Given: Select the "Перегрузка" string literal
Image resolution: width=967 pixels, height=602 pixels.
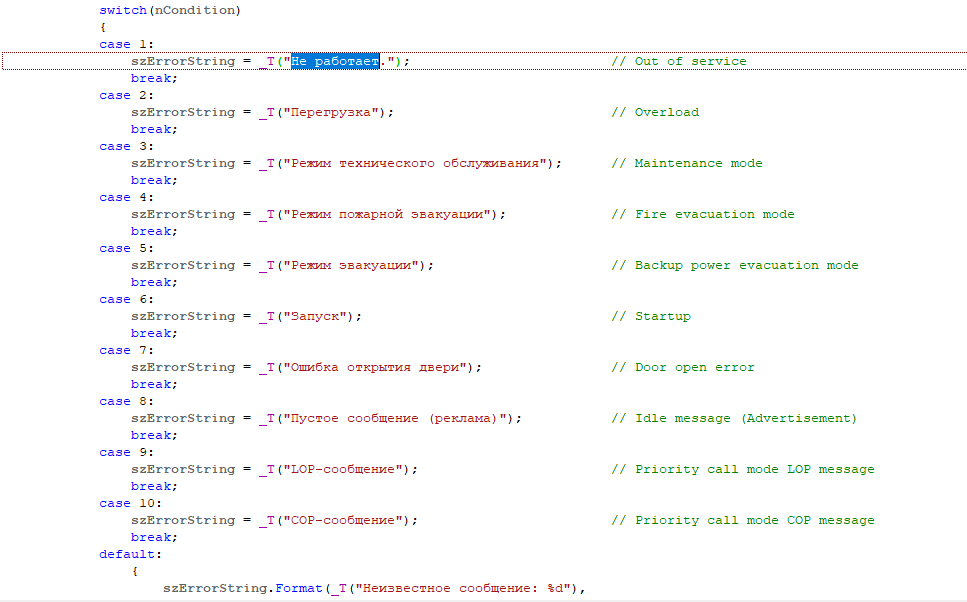Looking at the screenshot, I should pos(335,113).
